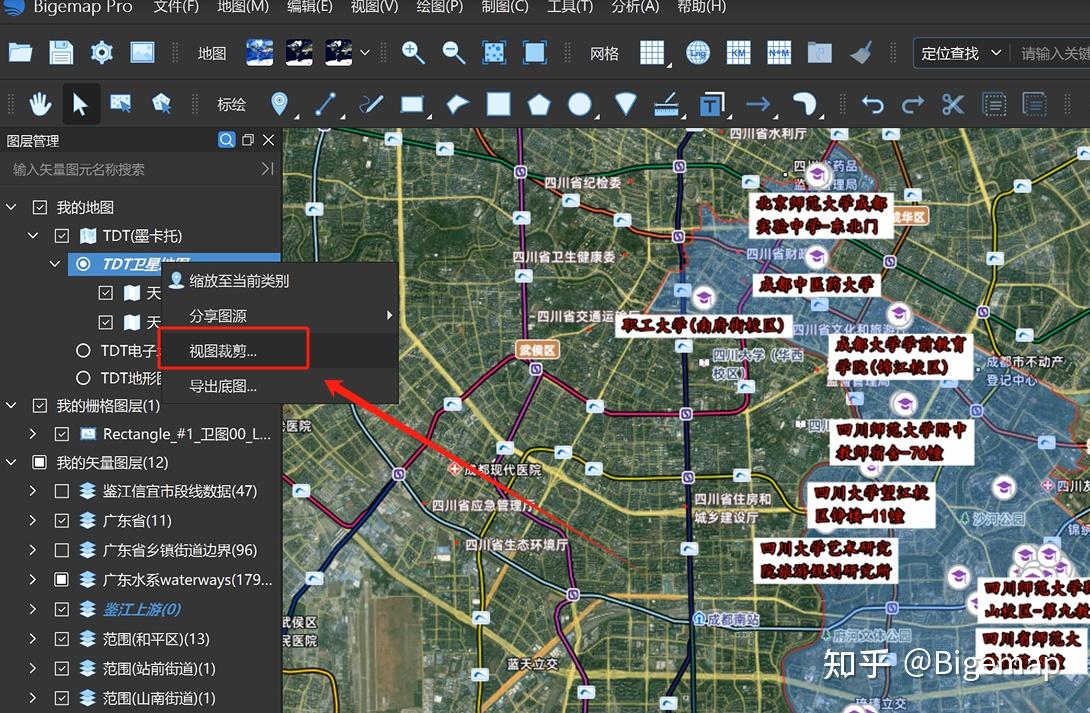Collapse TDT(墨卡托) tree node
The width and height of the screenshot is (1090, 713).
click(x=33, y=236)
